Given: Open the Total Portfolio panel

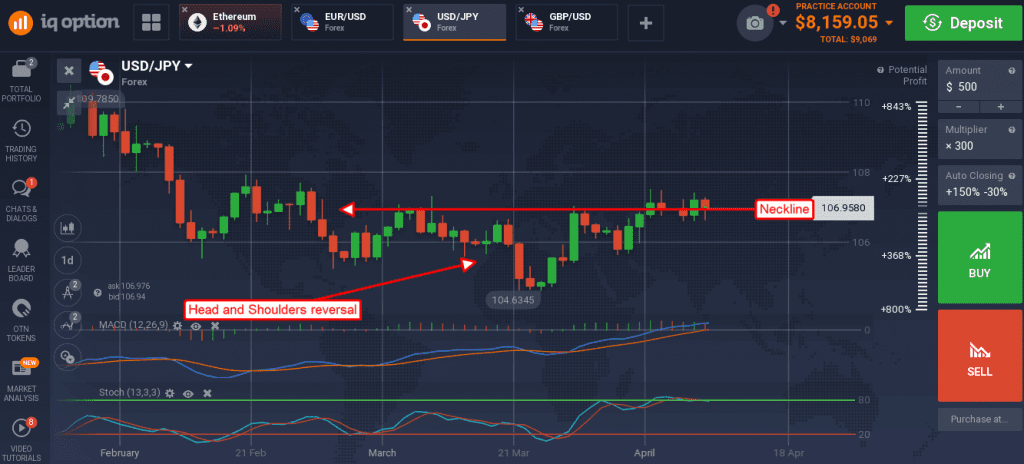Looking at the screenshot, I should [x=22, y=80].
